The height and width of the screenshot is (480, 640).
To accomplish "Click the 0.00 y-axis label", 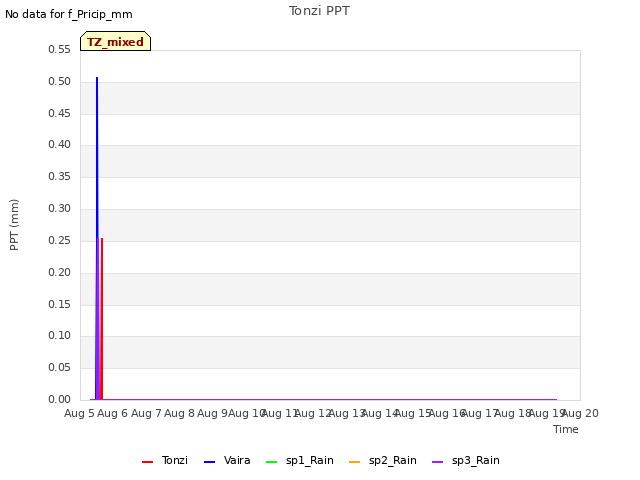I will tap(59, 399).
